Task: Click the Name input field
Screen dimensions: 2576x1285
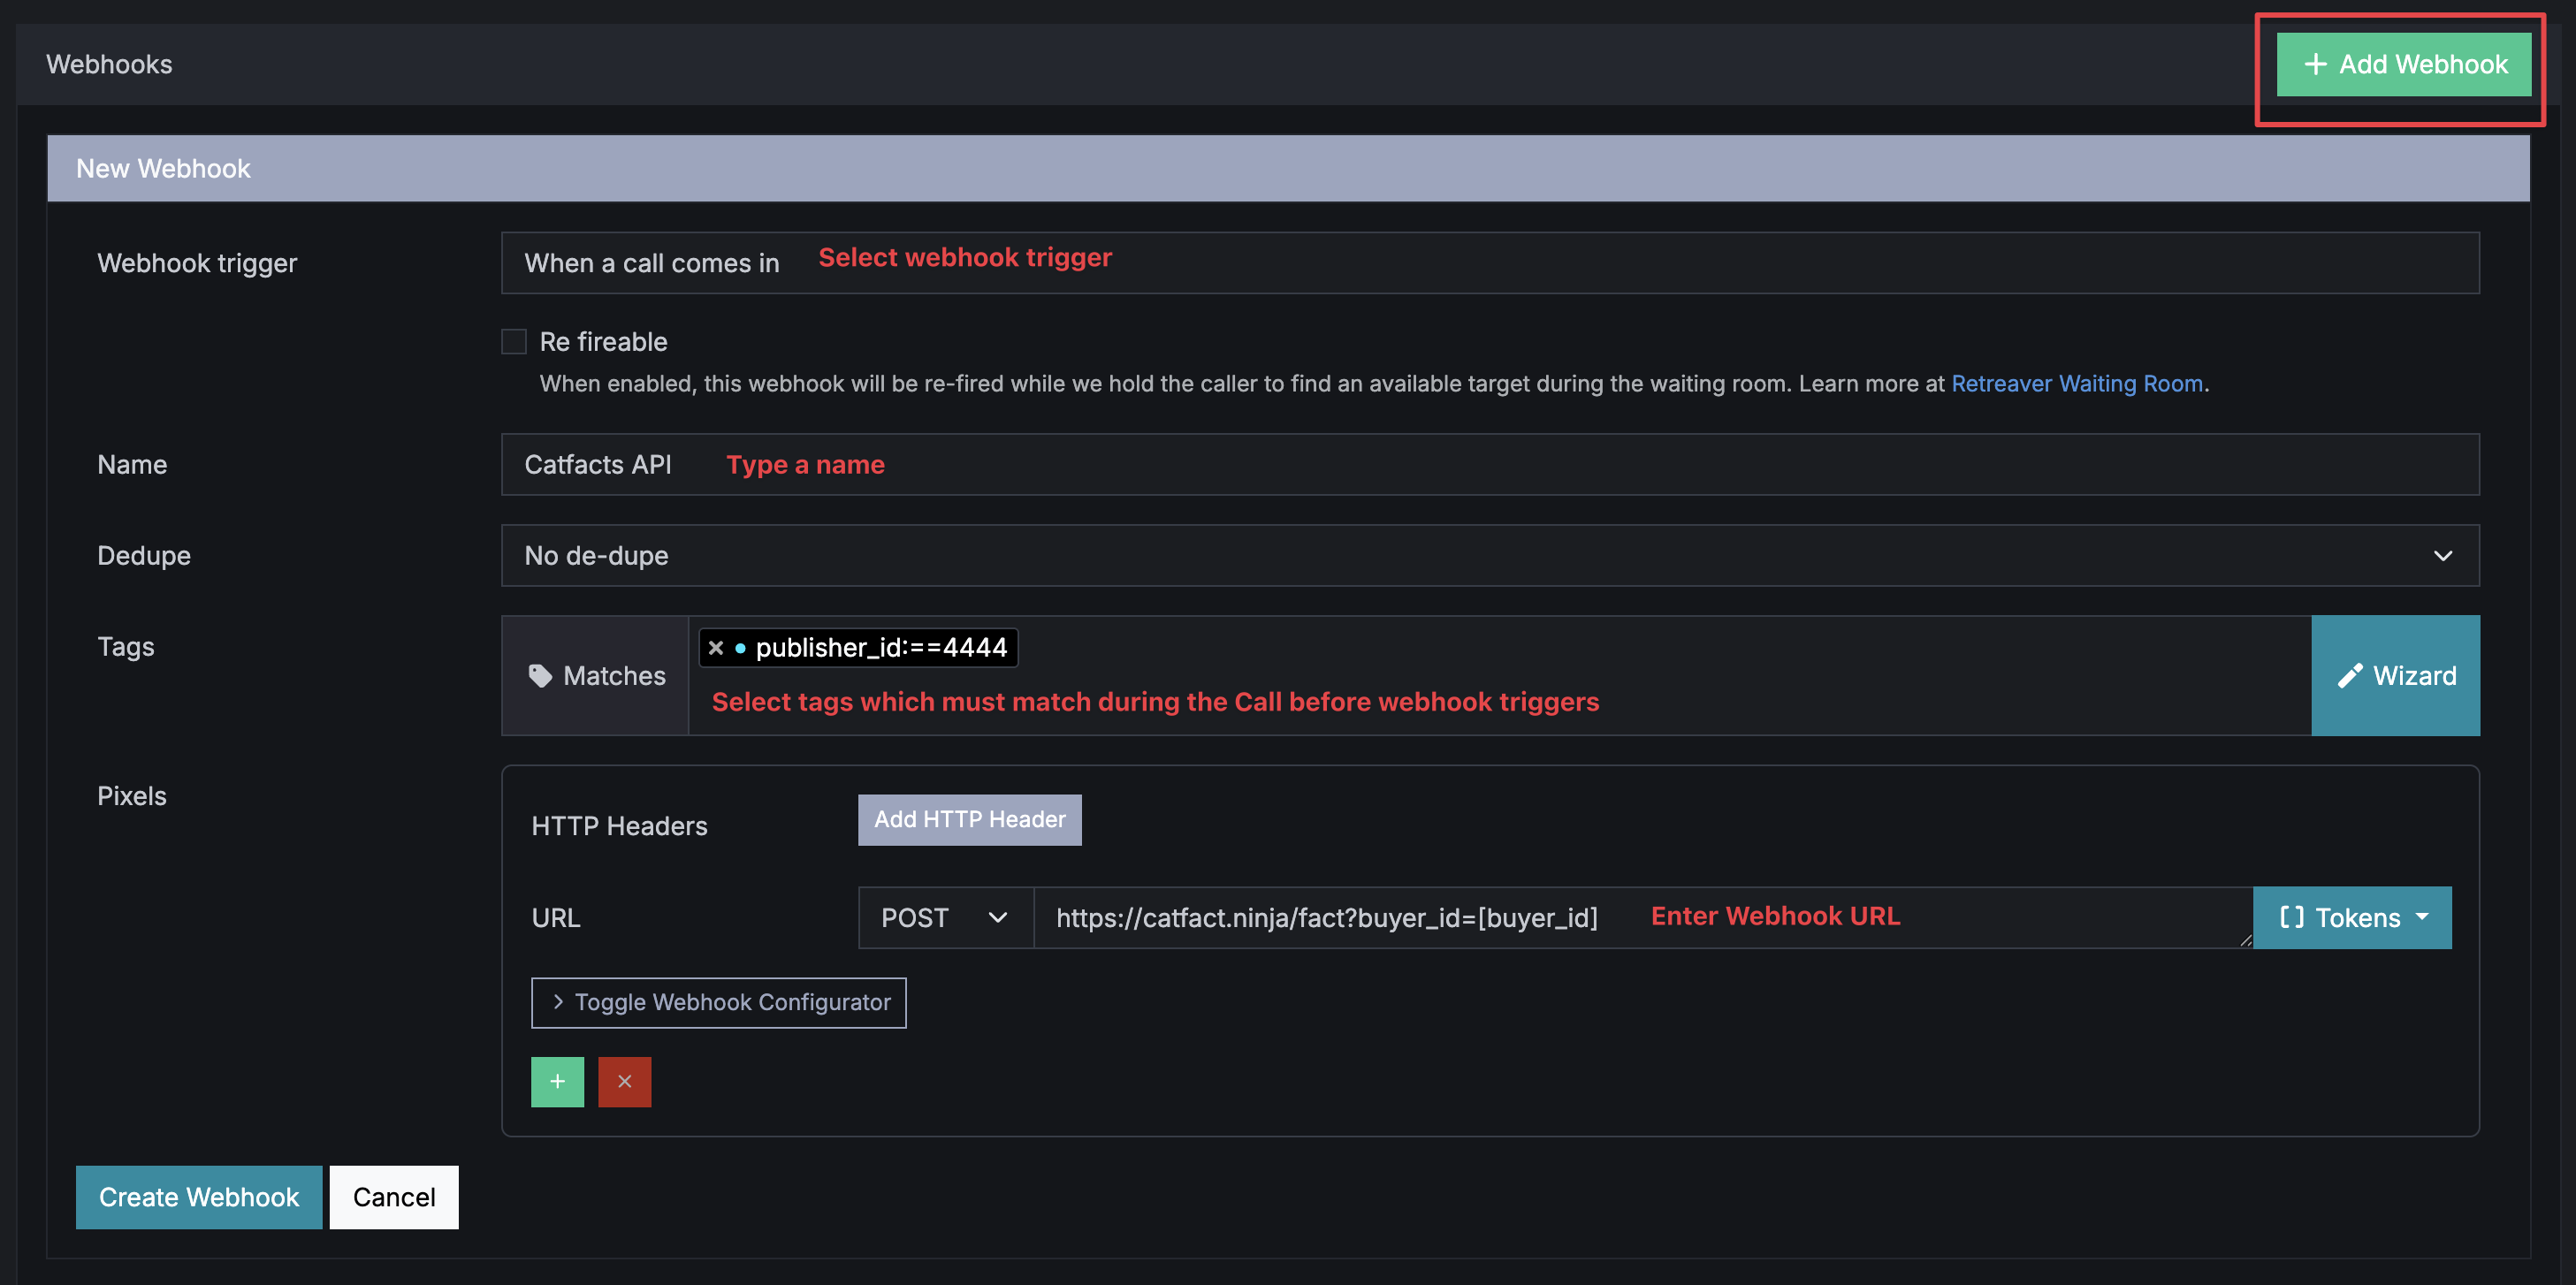Action: (x=1490, y=464)
